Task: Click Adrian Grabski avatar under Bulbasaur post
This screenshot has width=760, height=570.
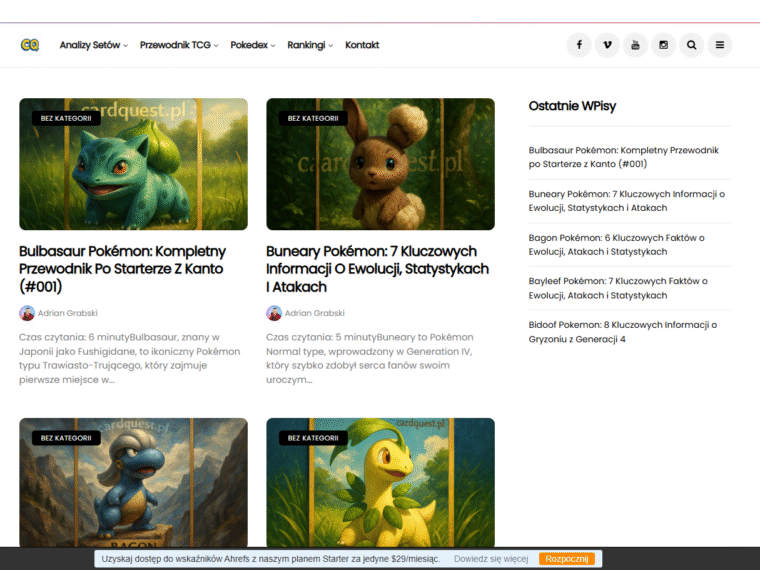Action: click(27, 313)
